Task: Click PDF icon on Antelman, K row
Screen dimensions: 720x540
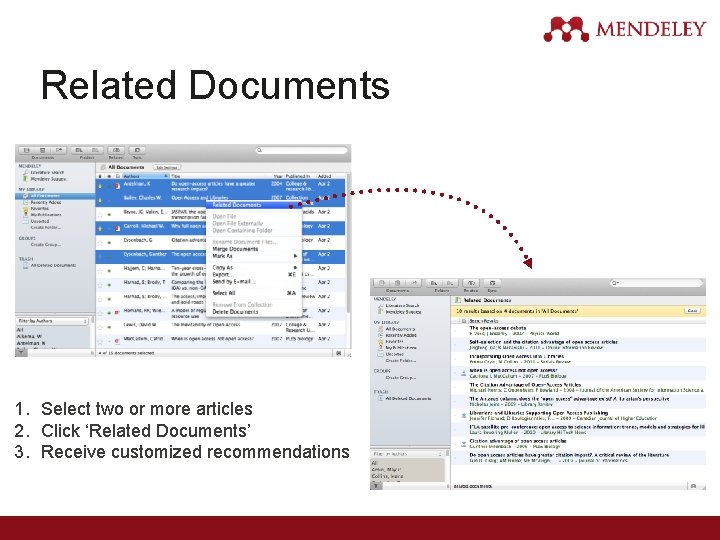Action: point(117,186)
